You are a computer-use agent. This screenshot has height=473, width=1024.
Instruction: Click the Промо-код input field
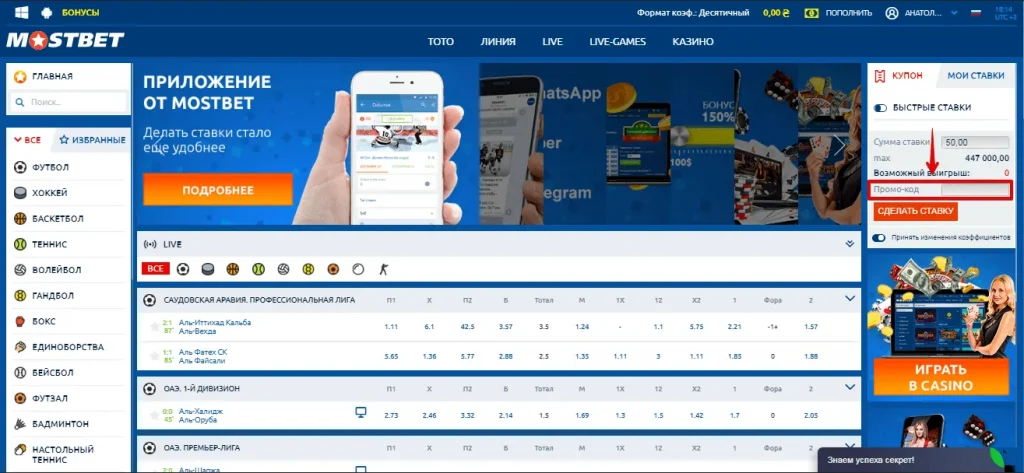976,190
